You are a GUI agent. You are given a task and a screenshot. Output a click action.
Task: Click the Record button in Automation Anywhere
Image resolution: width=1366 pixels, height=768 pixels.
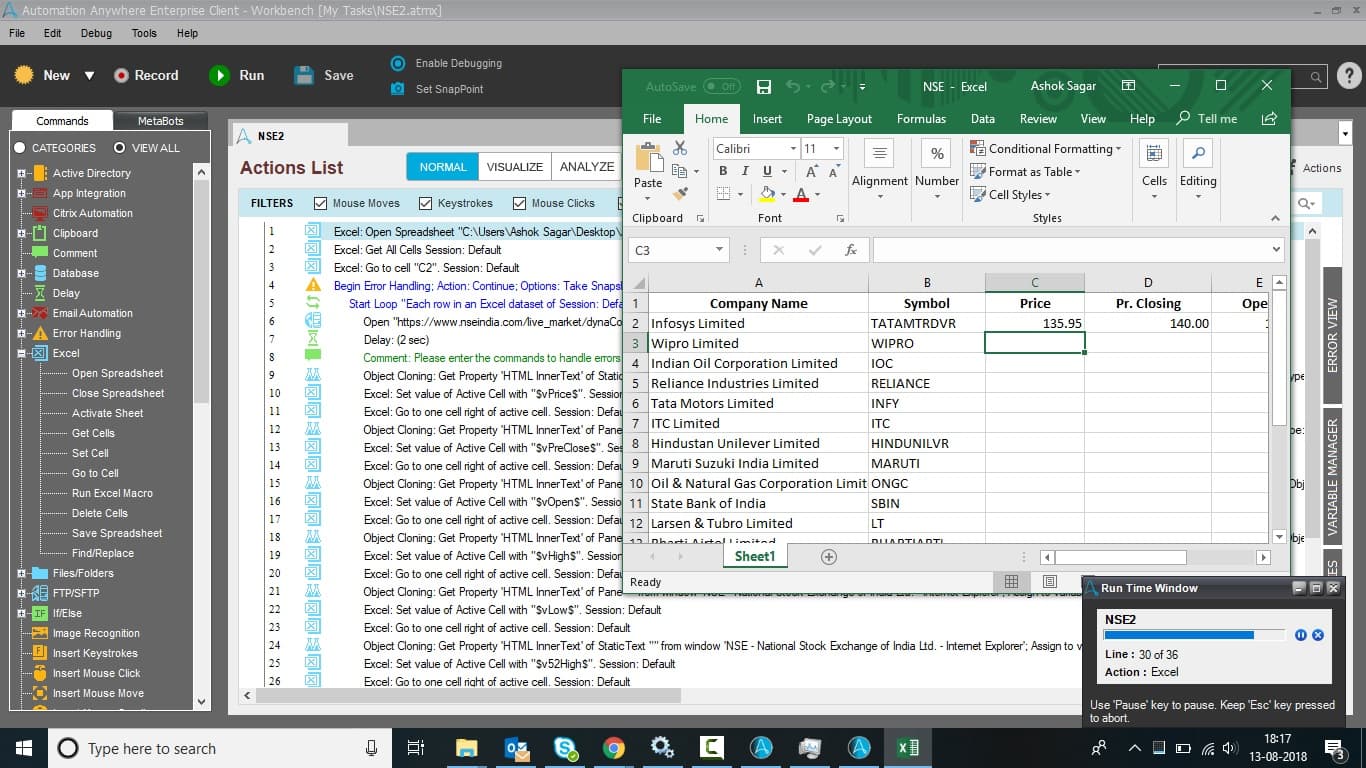(x=146, y=75)
